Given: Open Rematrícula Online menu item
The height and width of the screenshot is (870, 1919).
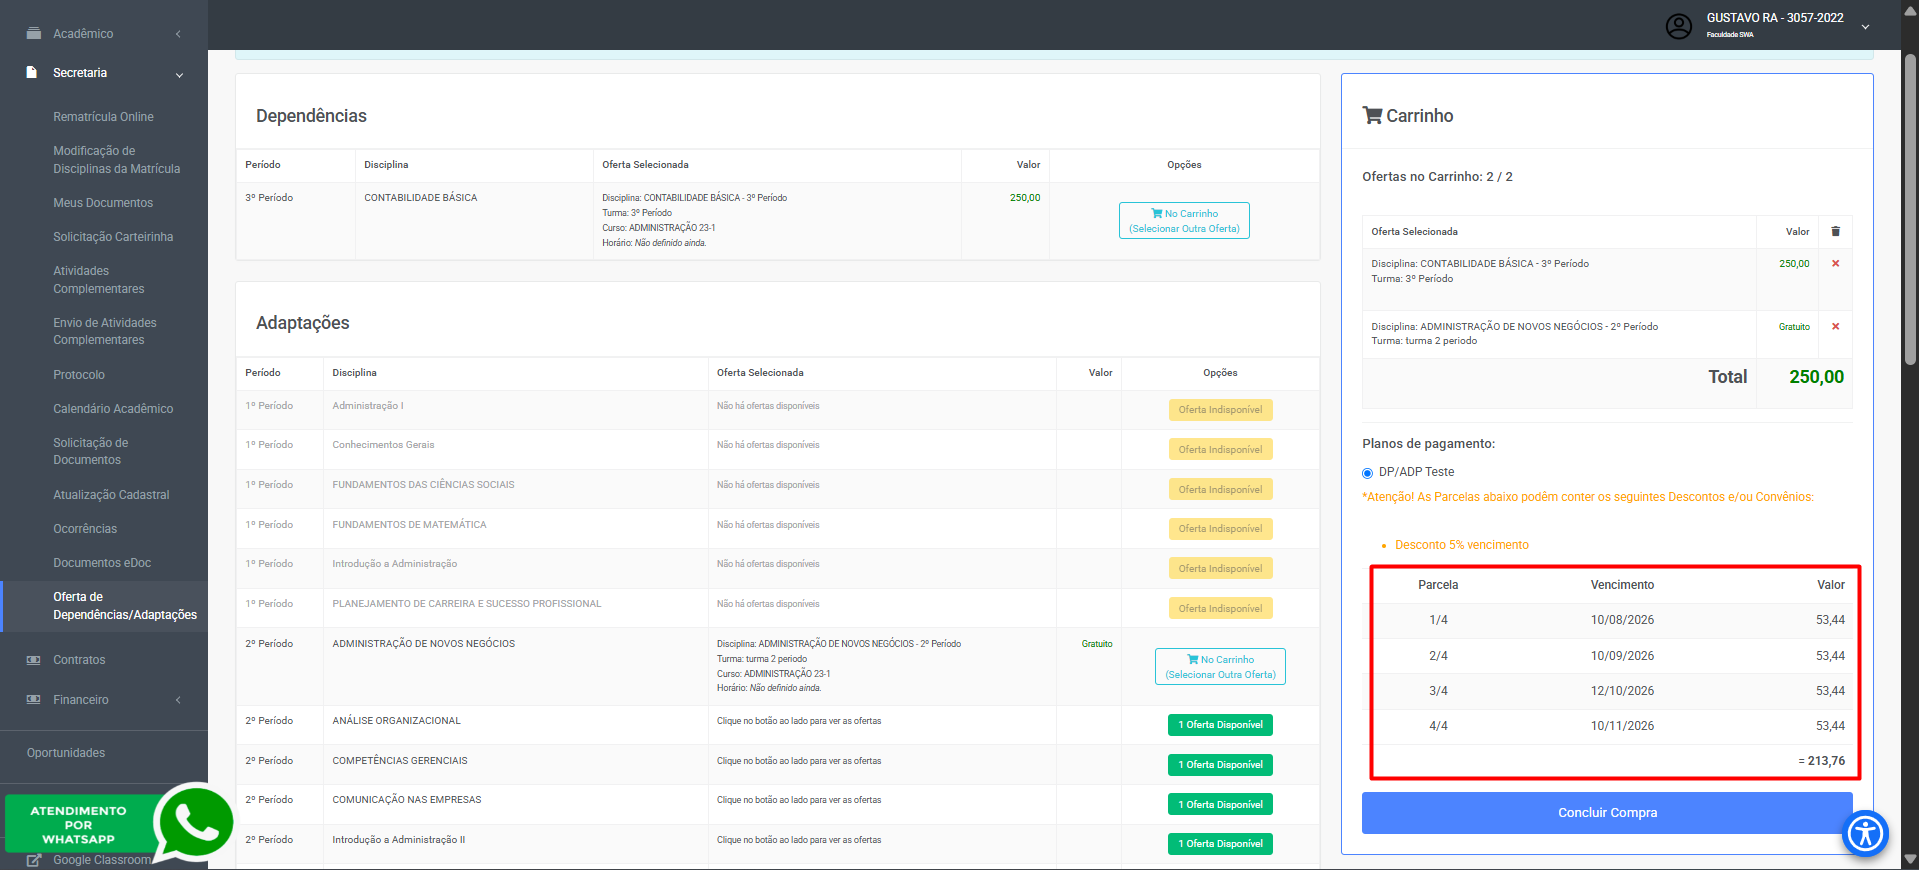Looking at the screenshot, I should 103,117.
